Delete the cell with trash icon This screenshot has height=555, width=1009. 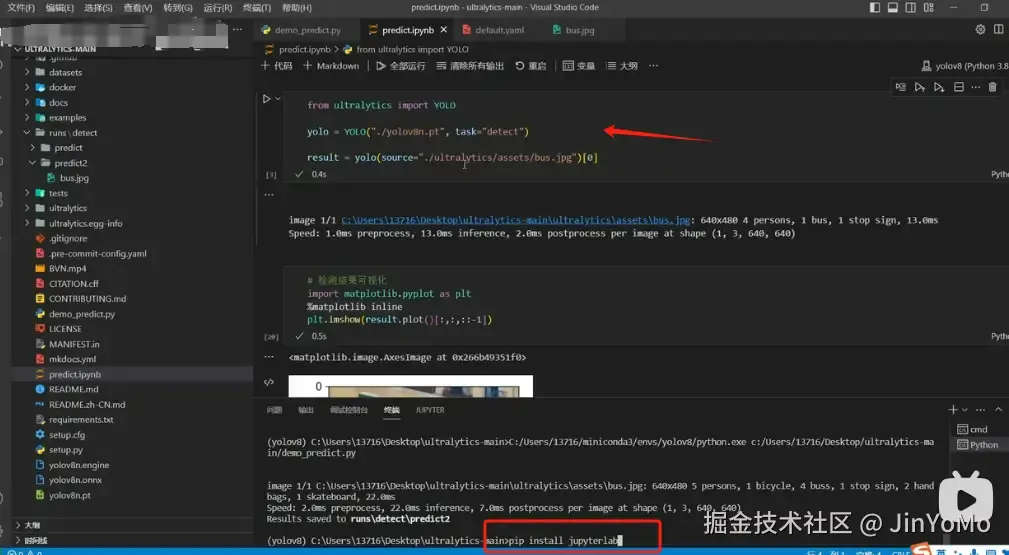(992, 87)
